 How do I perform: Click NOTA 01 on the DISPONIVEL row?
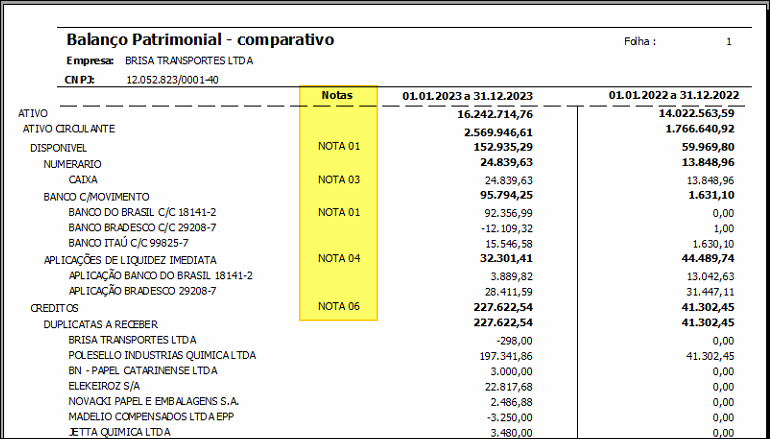click(x=339, y=146)
